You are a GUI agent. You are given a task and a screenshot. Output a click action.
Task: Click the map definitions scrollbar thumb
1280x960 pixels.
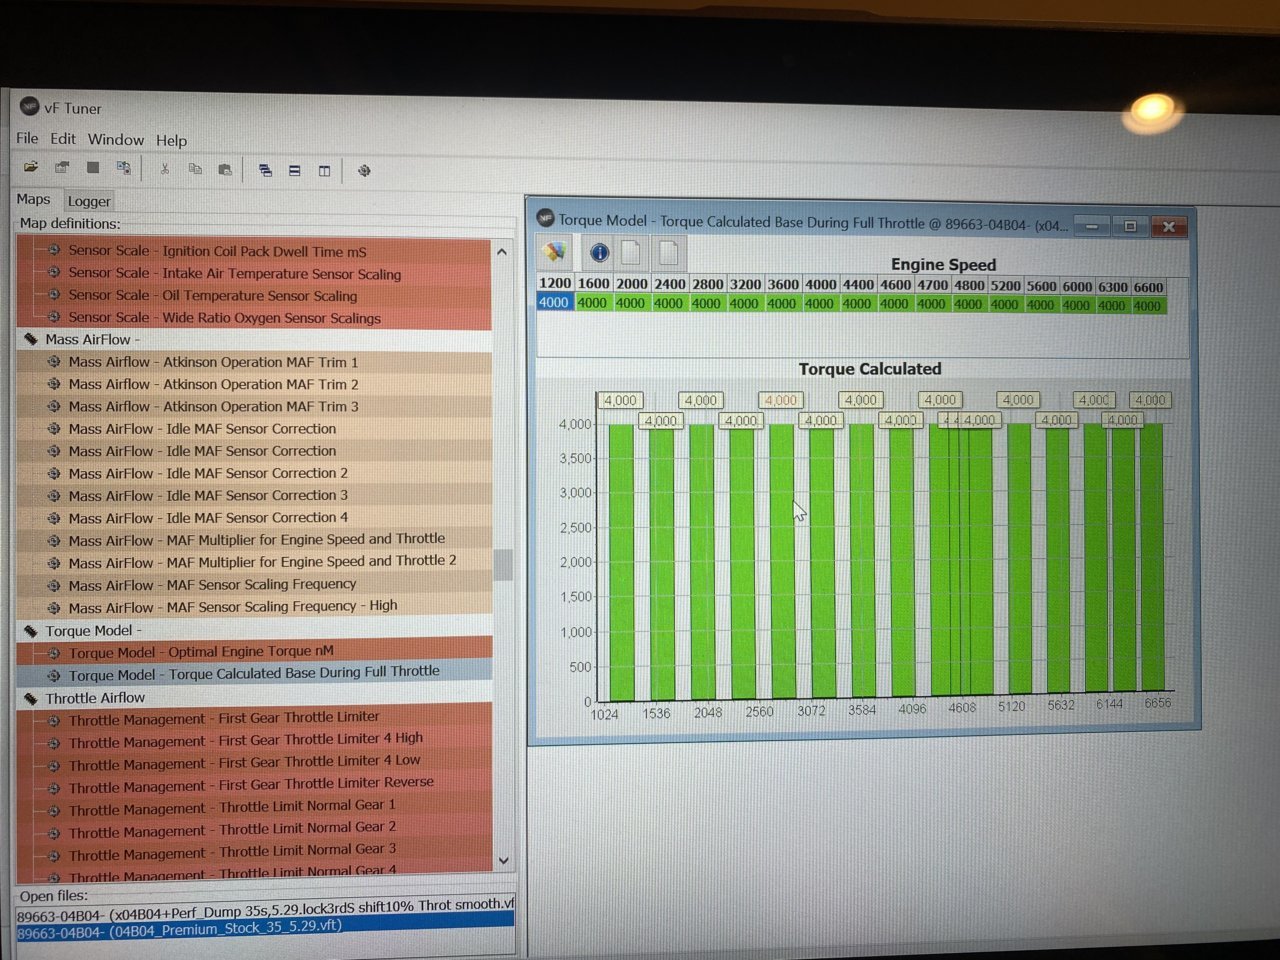(x=503, y=564)
